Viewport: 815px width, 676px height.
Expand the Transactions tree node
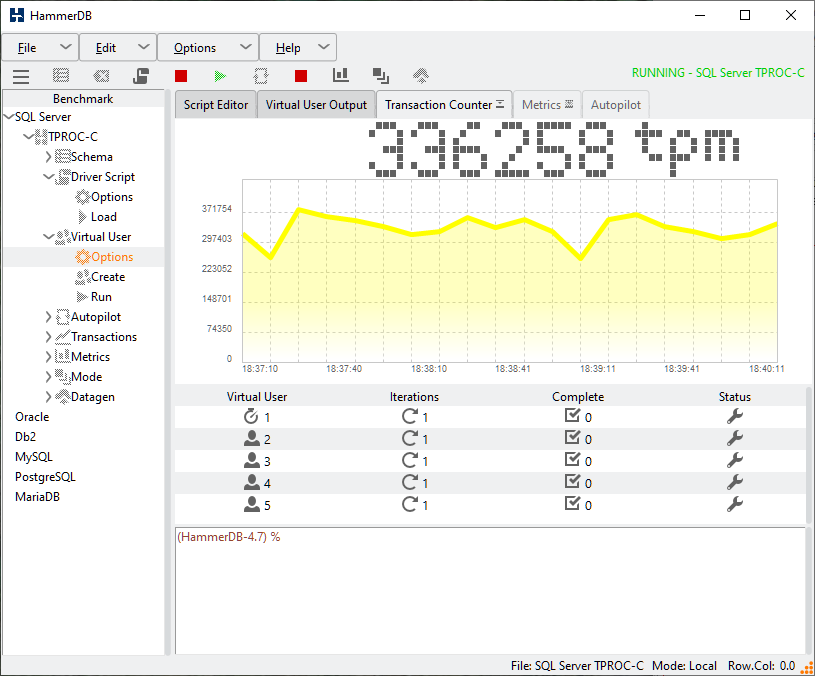pos(48,337)
